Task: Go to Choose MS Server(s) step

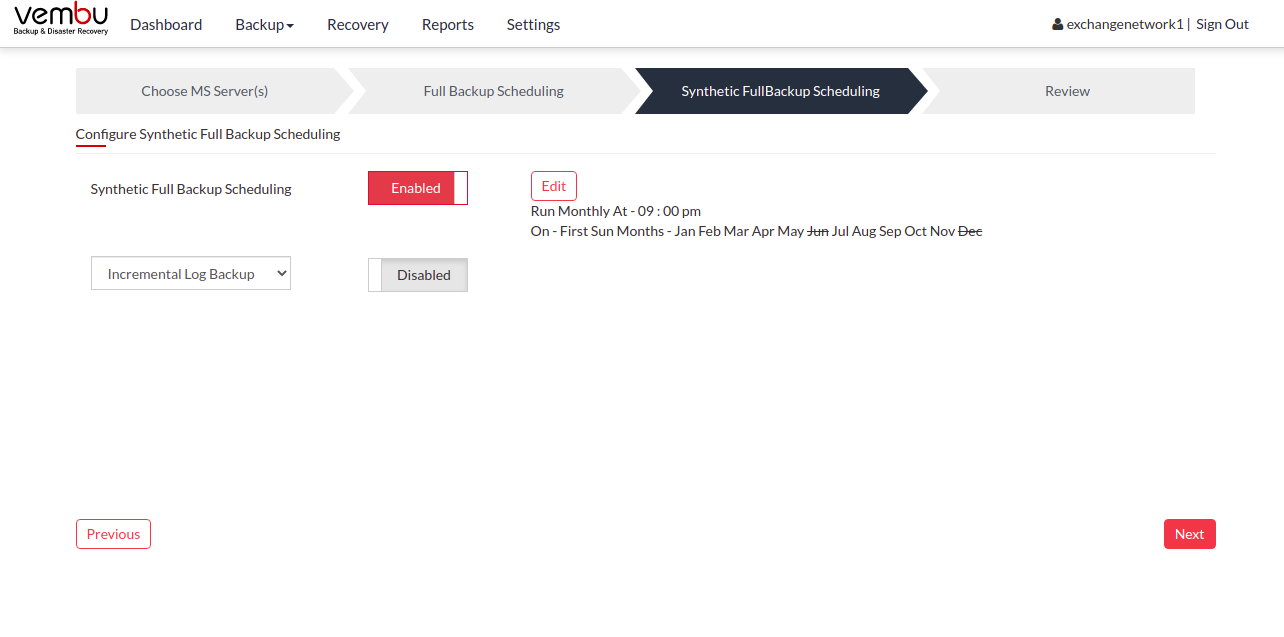Action: [x=205, y=91]
